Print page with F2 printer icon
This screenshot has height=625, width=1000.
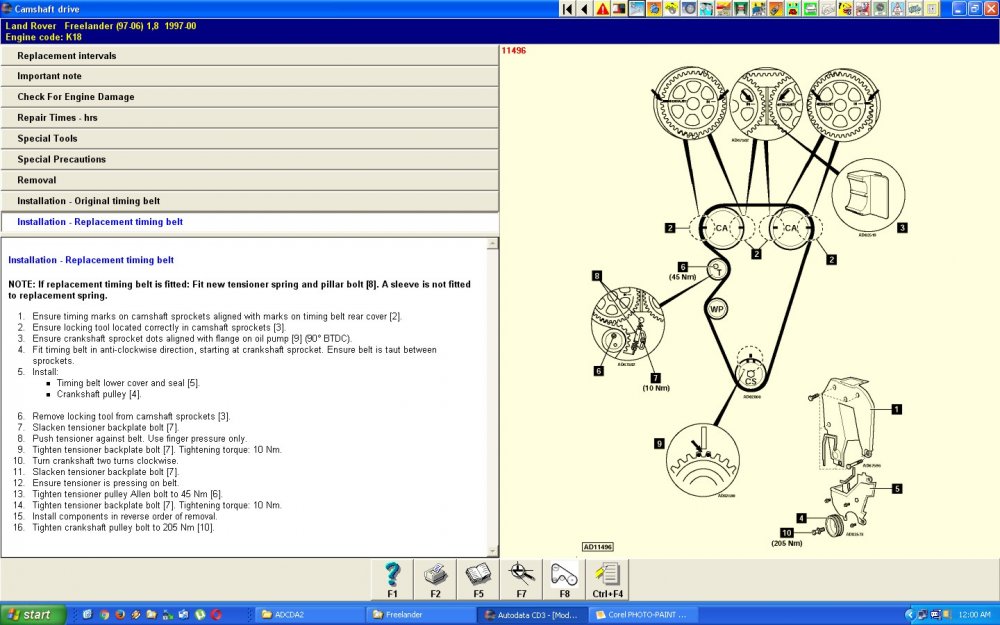(435, 580)
